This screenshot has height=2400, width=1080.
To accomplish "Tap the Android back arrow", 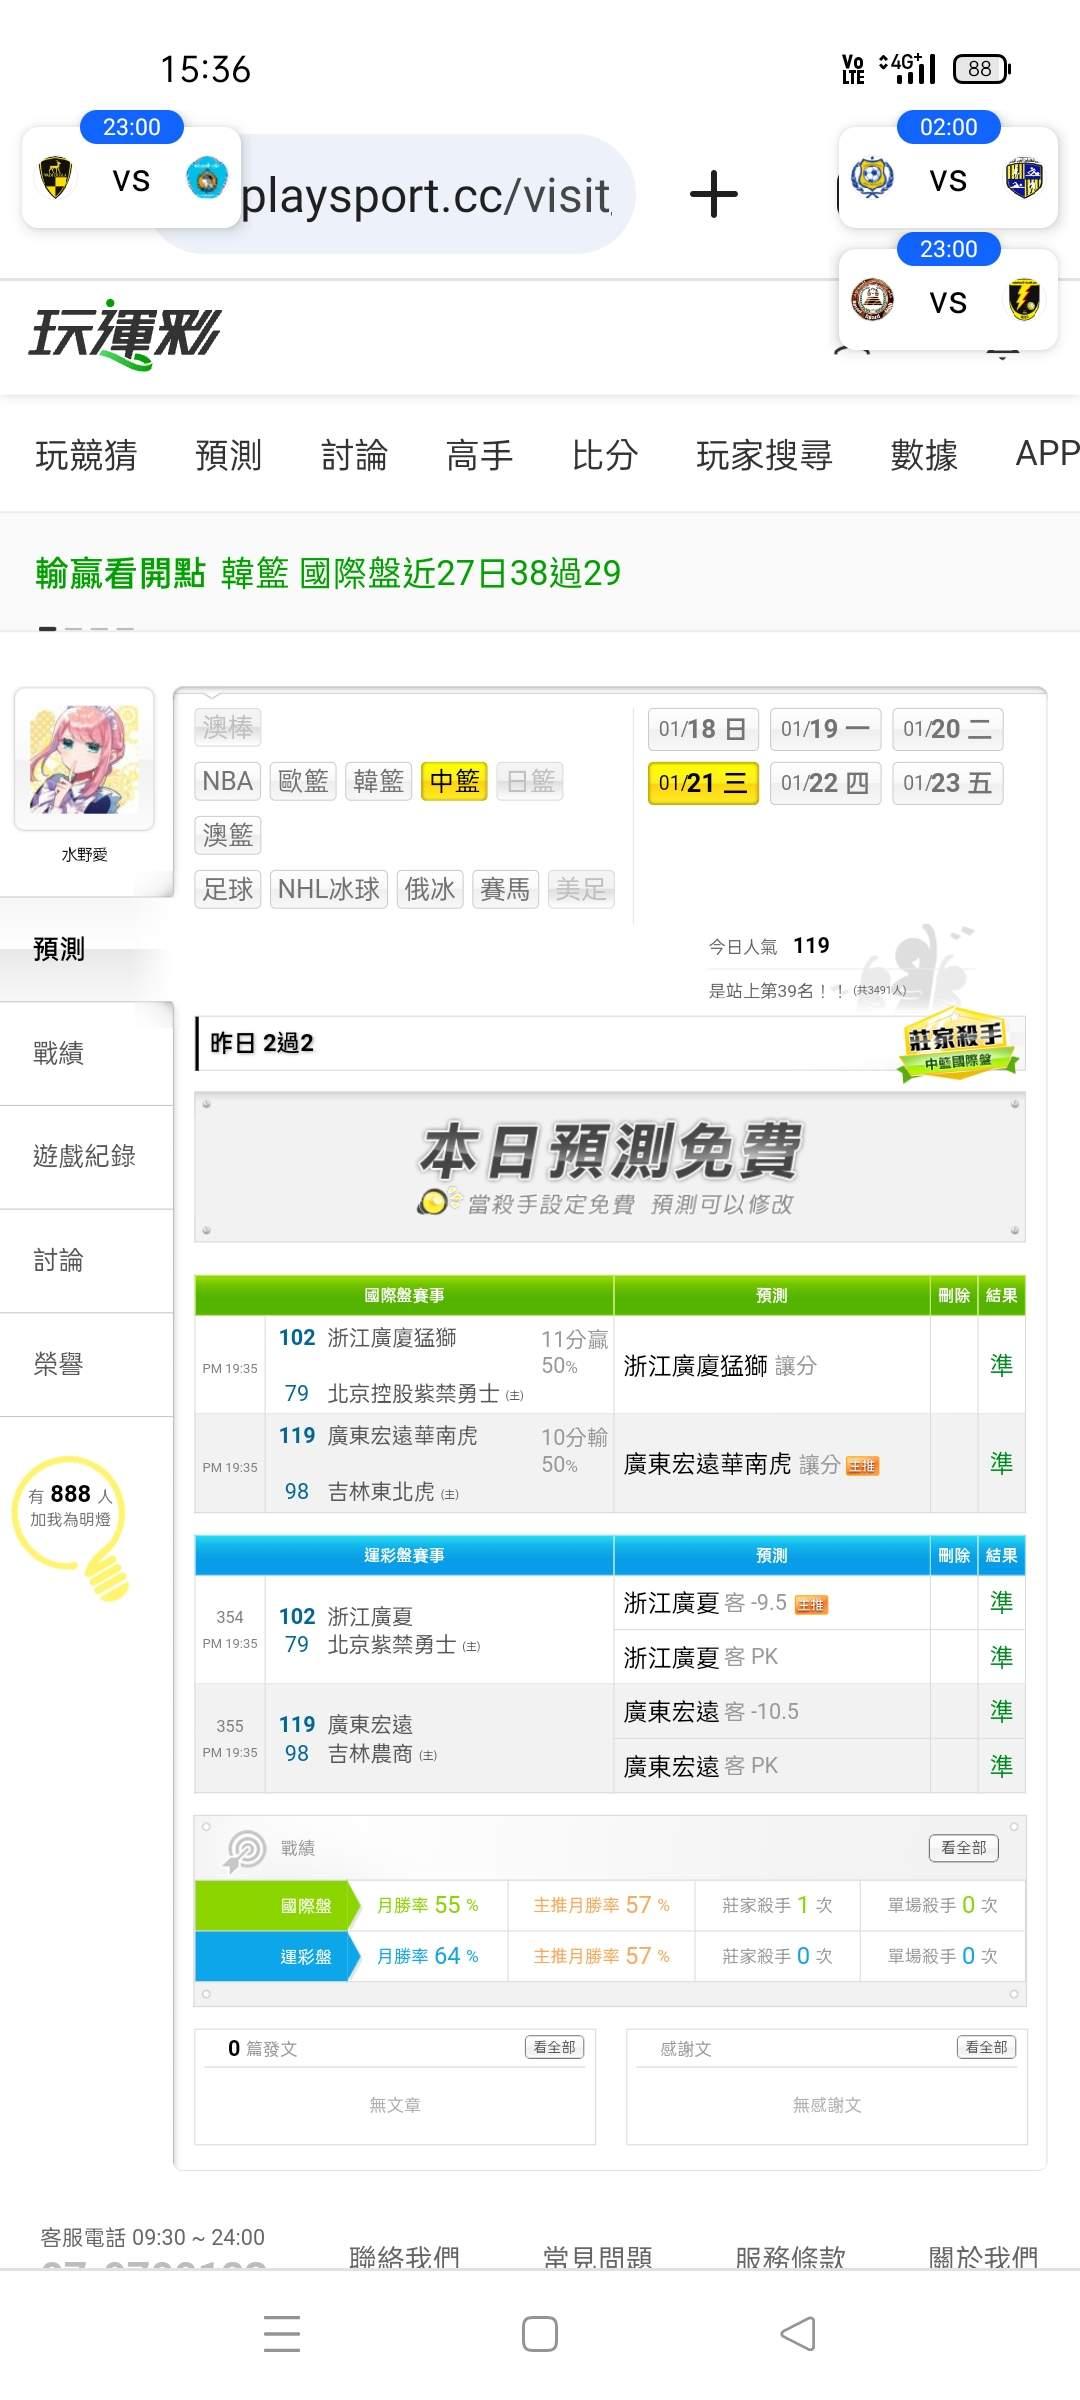I will click(x=798, y=2334).
